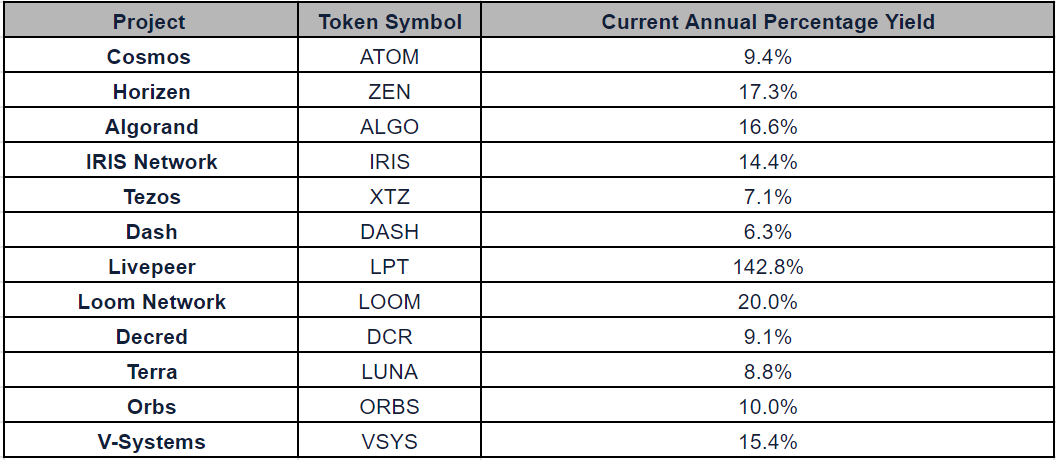Click the Terra 8.8% yield cell
Image resolution: width=1056 pixels, height=460 pixels.
point(767,372)
